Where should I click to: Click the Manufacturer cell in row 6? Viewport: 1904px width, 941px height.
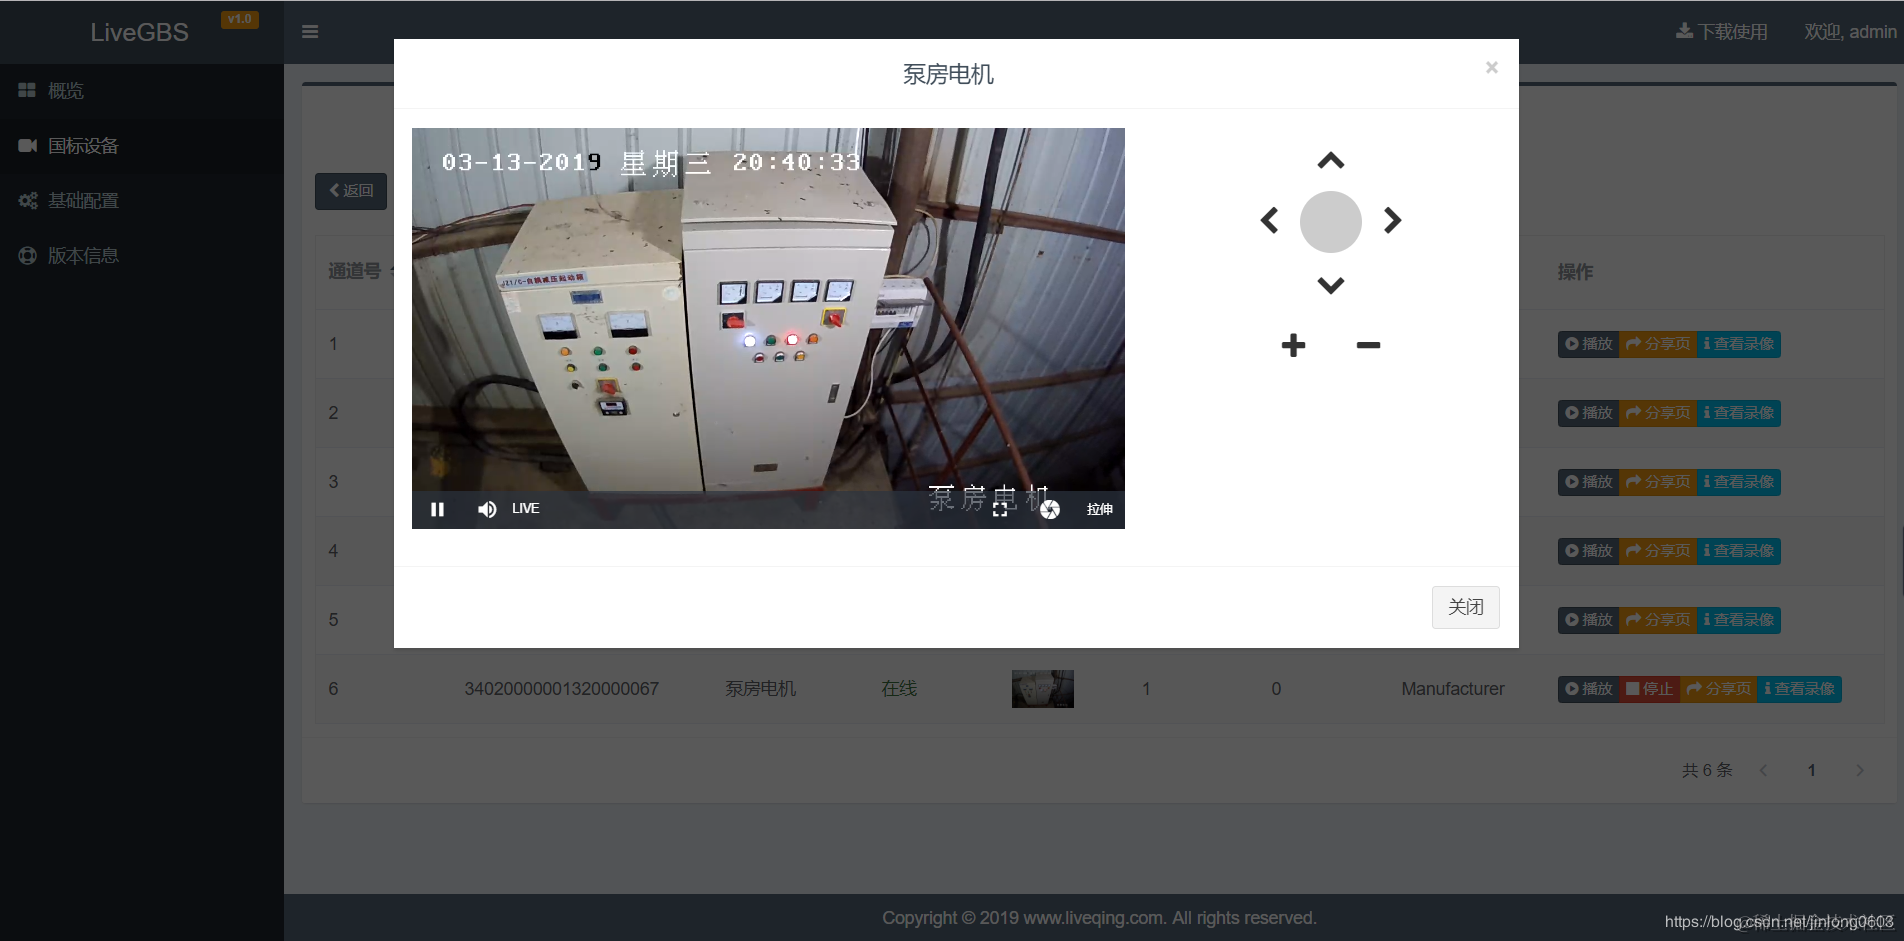tap(1452, 689)
